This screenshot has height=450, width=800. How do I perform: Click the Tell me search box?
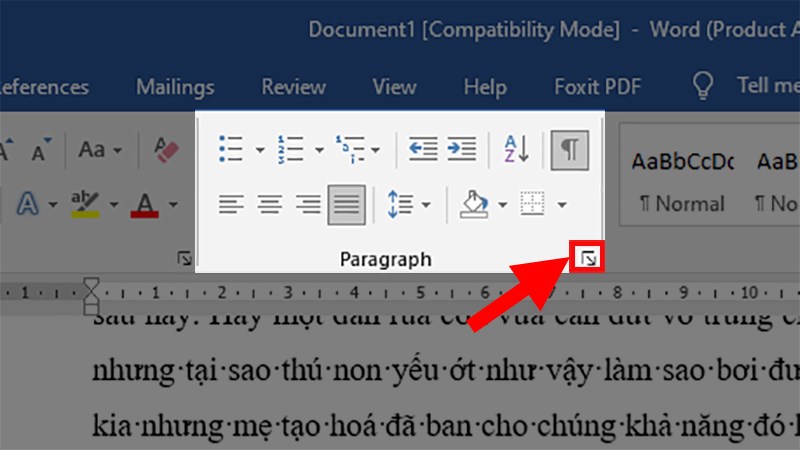pos(768,86)
